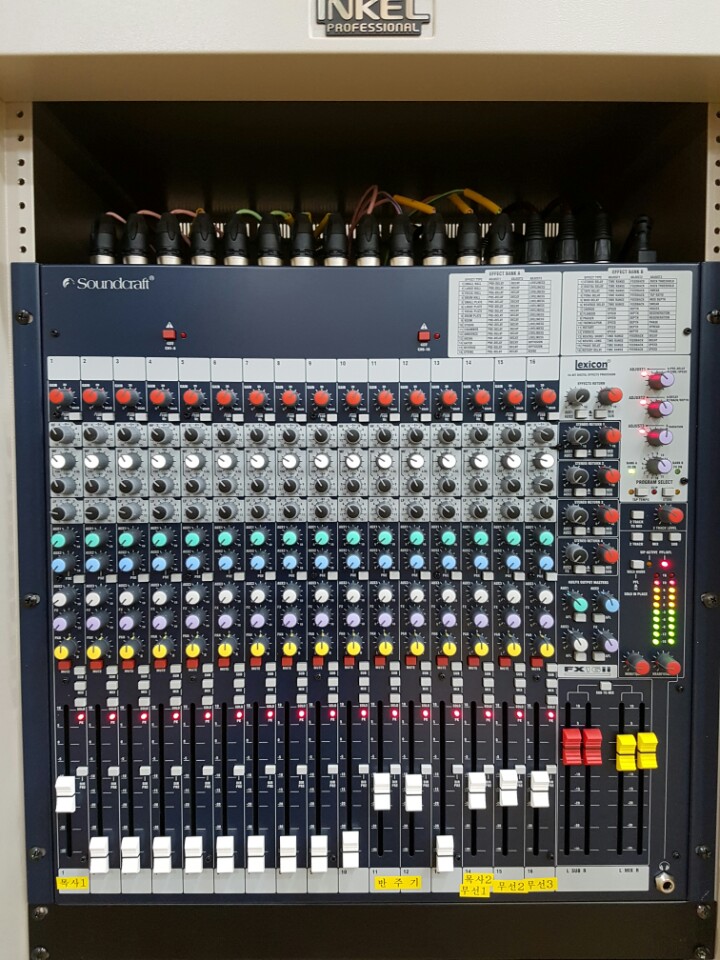Click the Soundcraft logo
This screenshot has width=720, height=960.
(x=108, y=283)
